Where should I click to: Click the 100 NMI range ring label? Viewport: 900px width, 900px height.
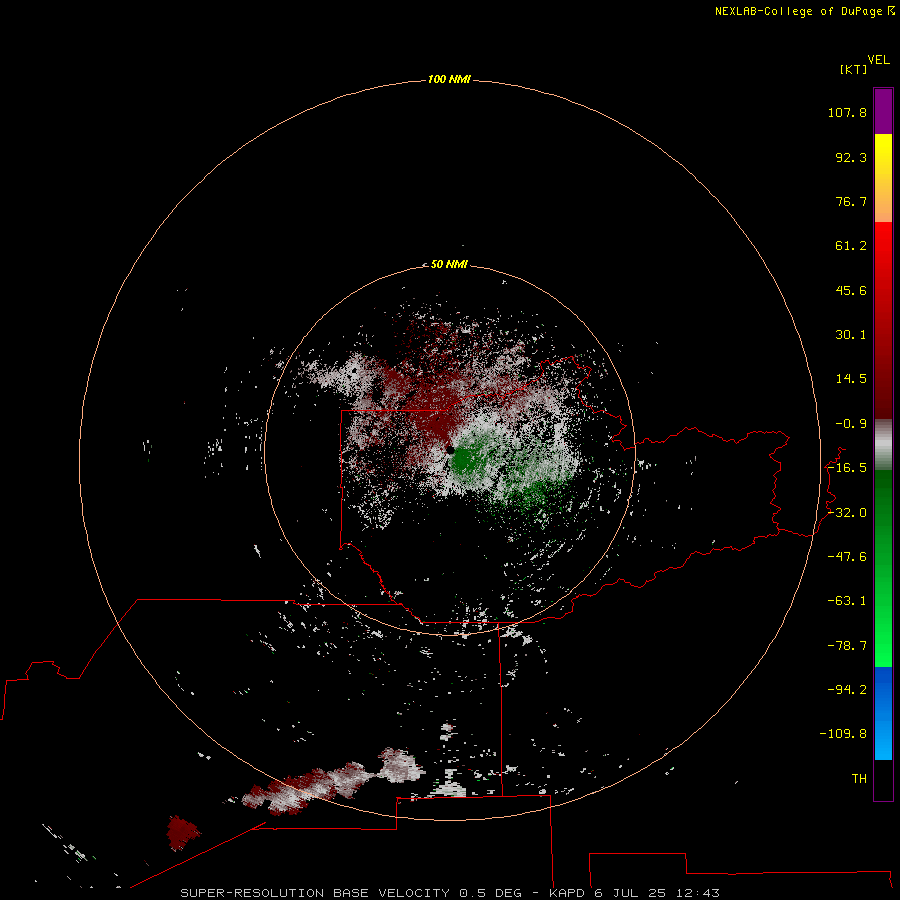click(x=449, y=79)
